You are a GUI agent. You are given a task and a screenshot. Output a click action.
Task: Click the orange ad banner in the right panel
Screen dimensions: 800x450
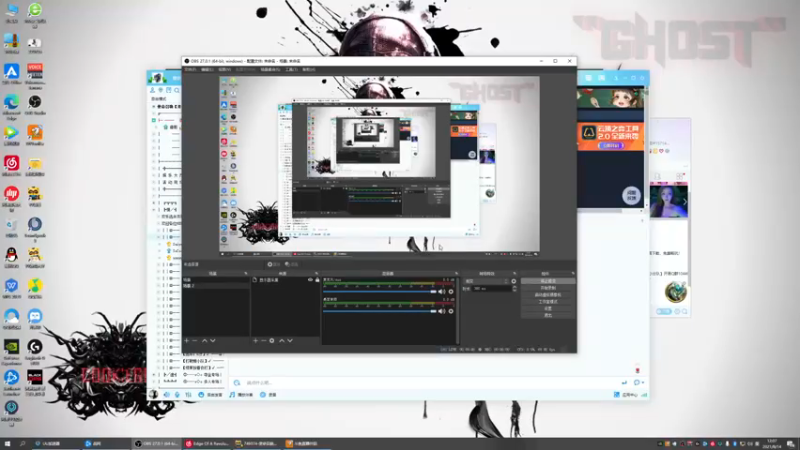click(611, 136)
